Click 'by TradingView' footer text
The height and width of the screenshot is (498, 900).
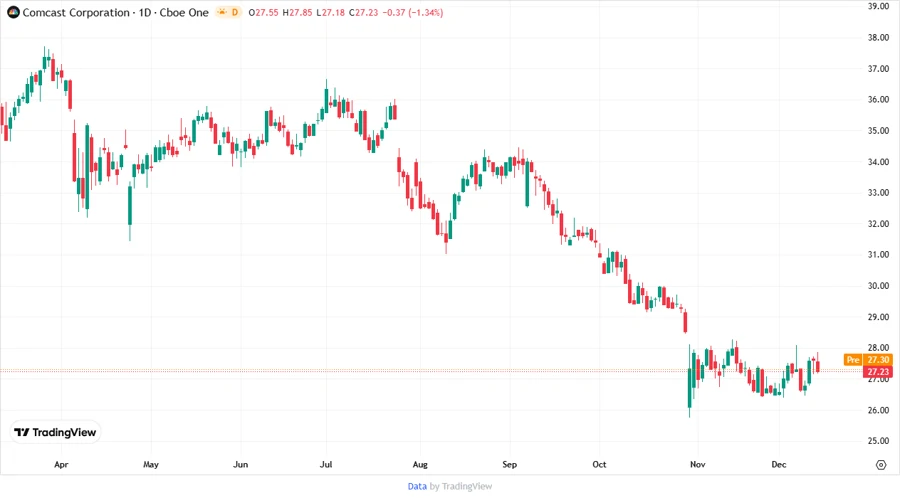pyautogui.click(x=461, y=487)
